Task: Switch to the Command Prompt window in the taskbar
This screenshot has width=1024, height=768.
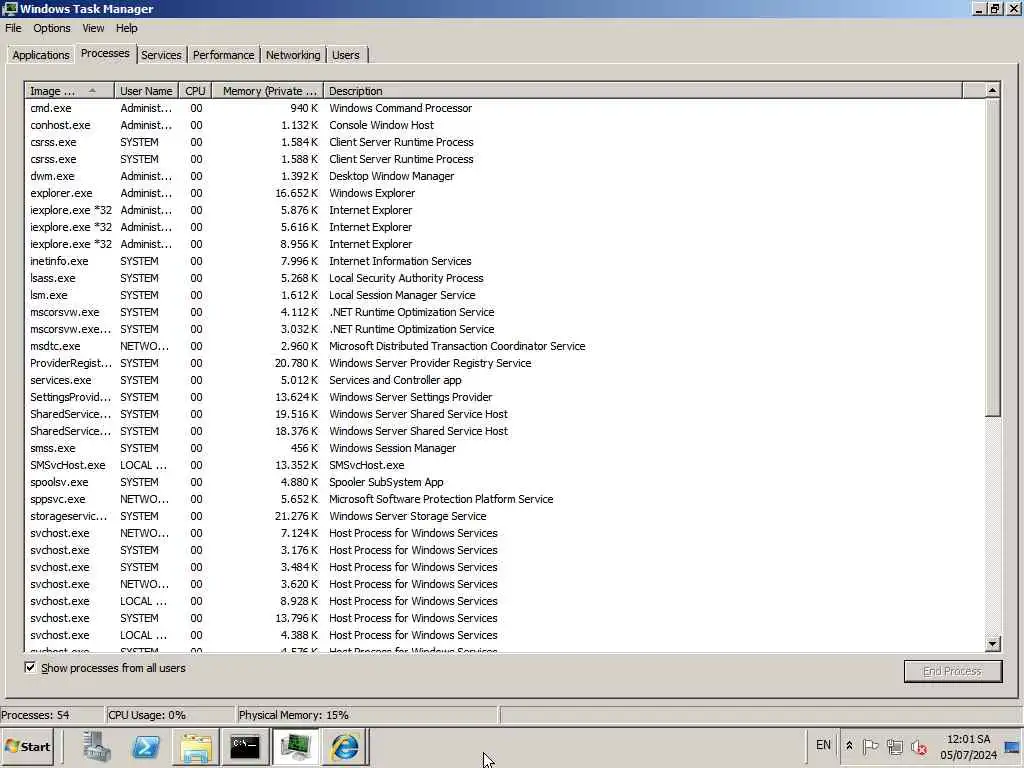Action: 245,746
